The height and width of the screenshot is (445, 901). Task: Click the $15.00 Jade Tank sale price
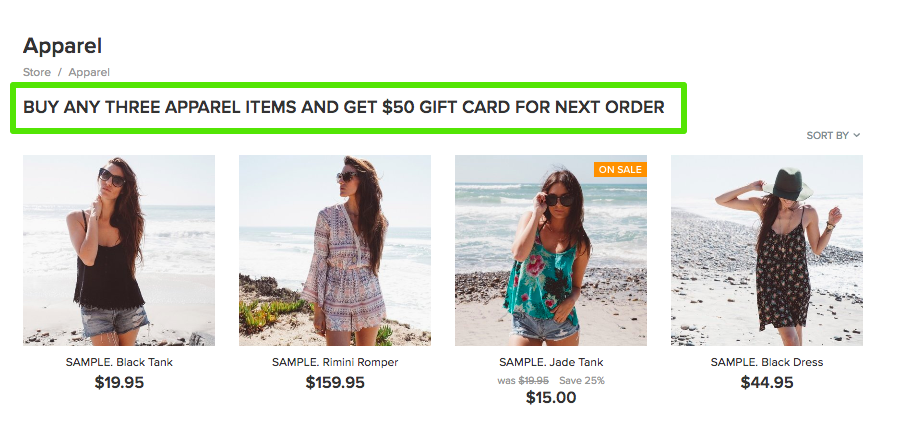[x=551, y=398]
